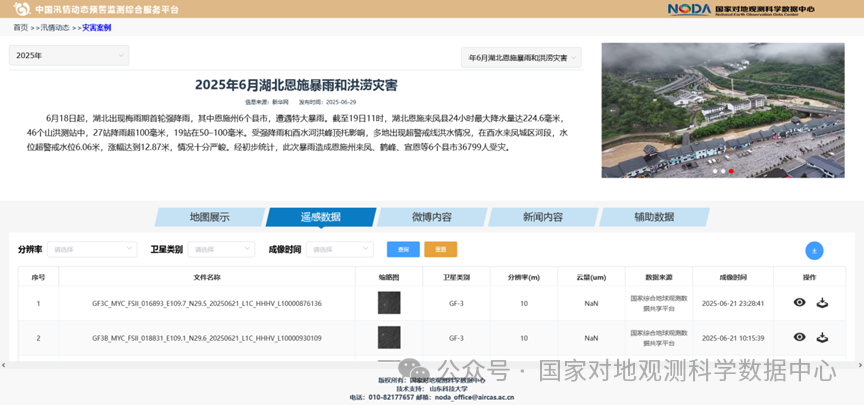The width and height of the screenshot is (864, 405).
Task: Expand the 2025年 year dropdown
Action: pyautogui.click(x=68, y=56)
